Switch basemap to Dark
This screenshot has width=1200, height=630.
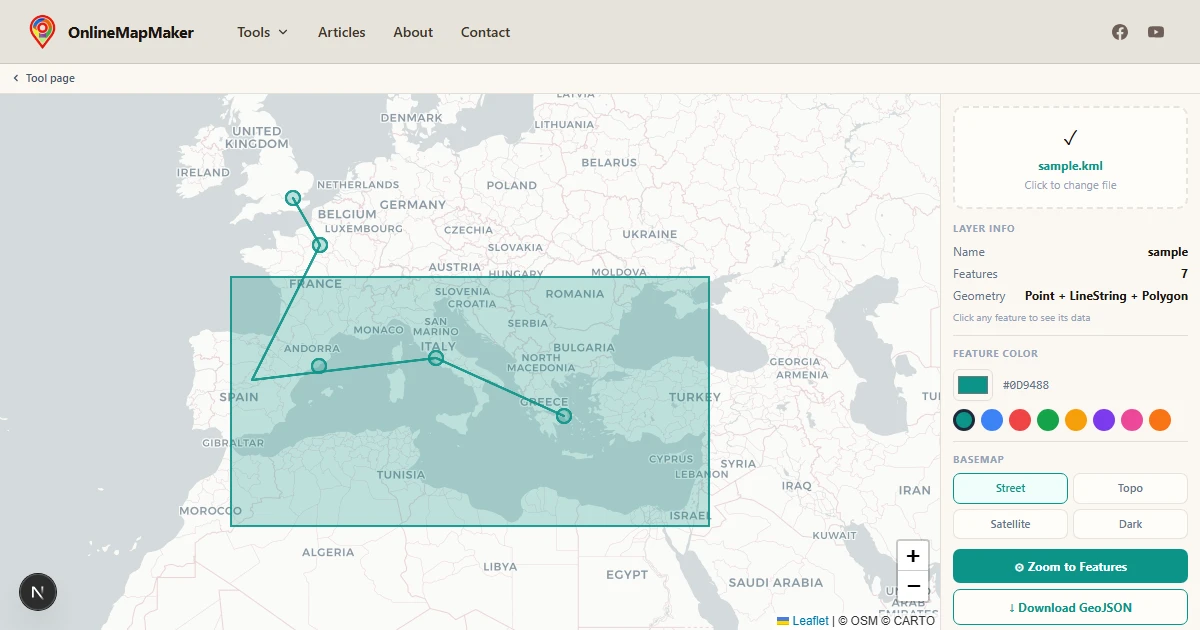(x=1130, y=524)
